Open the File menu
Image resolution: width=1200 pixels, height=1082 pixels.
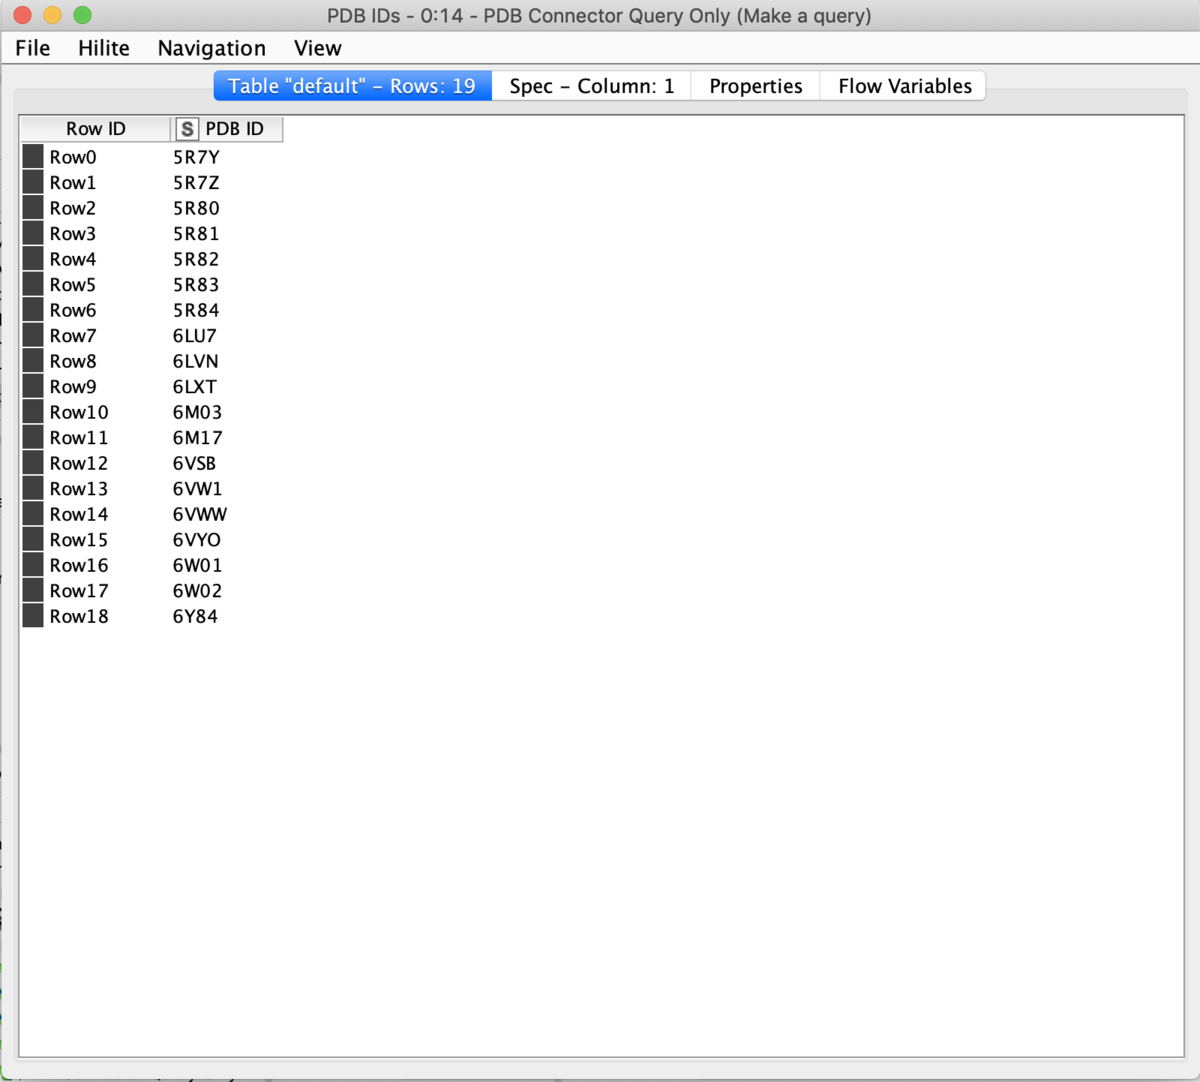tap(32, 48)
